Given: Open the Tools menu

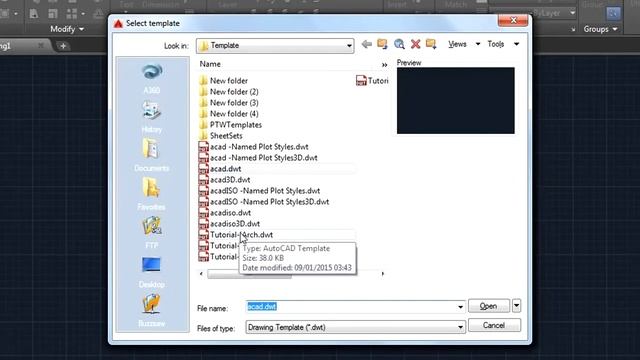Looking at the screenshot, I should pyautogui.click(x=503, y=44).
